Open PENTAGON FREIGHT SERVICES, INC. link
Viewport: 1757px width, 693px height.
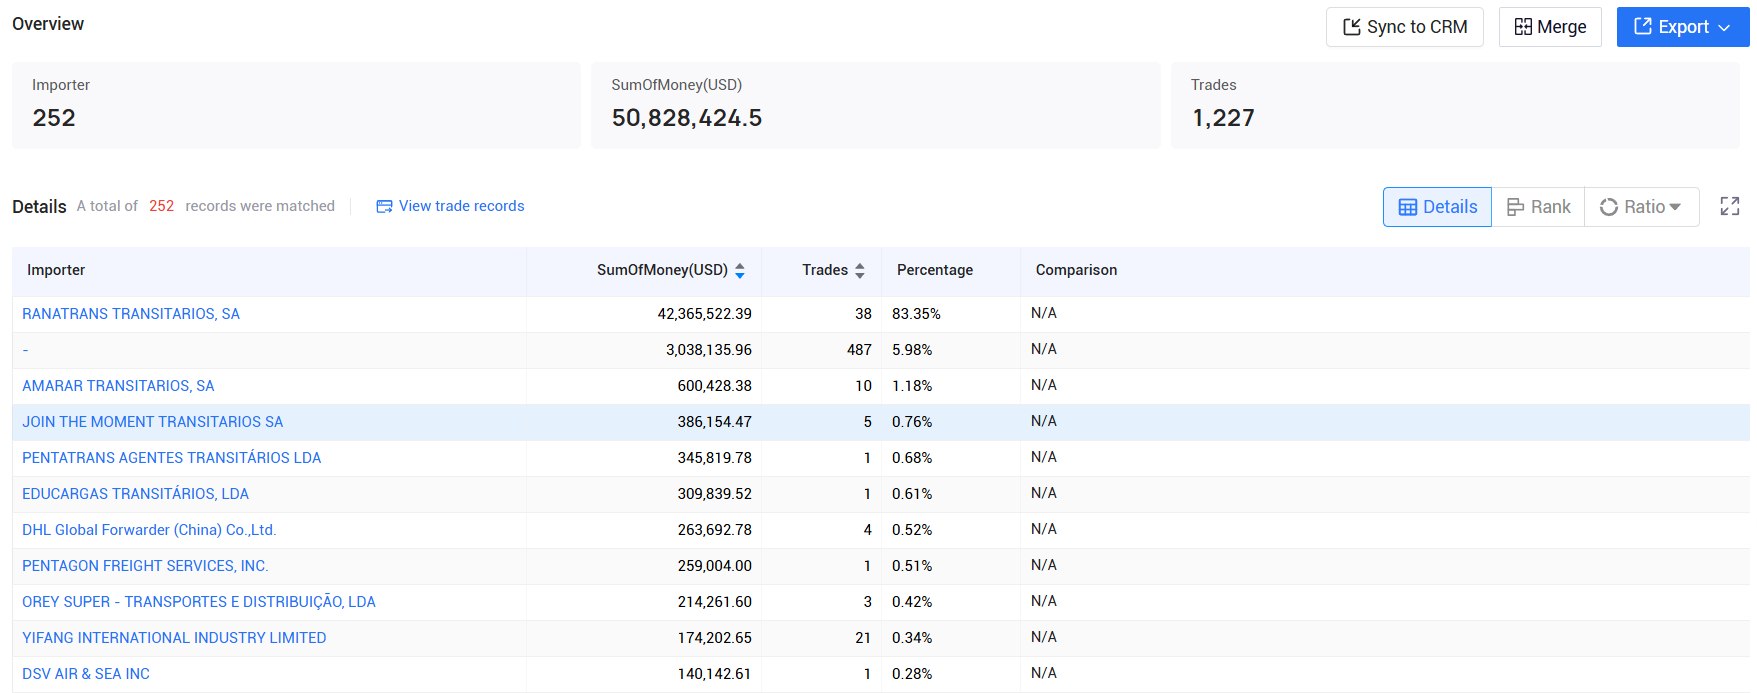coord(145,566)
